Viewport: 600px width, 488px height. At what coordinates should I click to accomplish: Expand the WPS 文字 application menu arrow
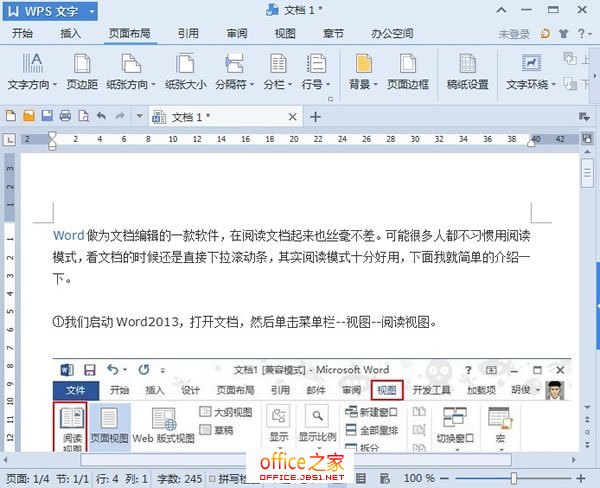click(92, 11)
